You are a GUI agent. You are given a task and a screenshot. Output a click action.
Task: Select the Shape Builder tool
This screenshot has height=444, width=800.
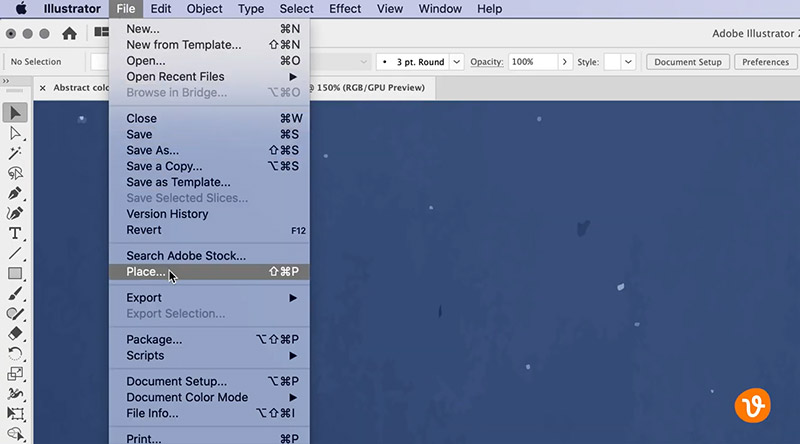click(x=15, y=434)
